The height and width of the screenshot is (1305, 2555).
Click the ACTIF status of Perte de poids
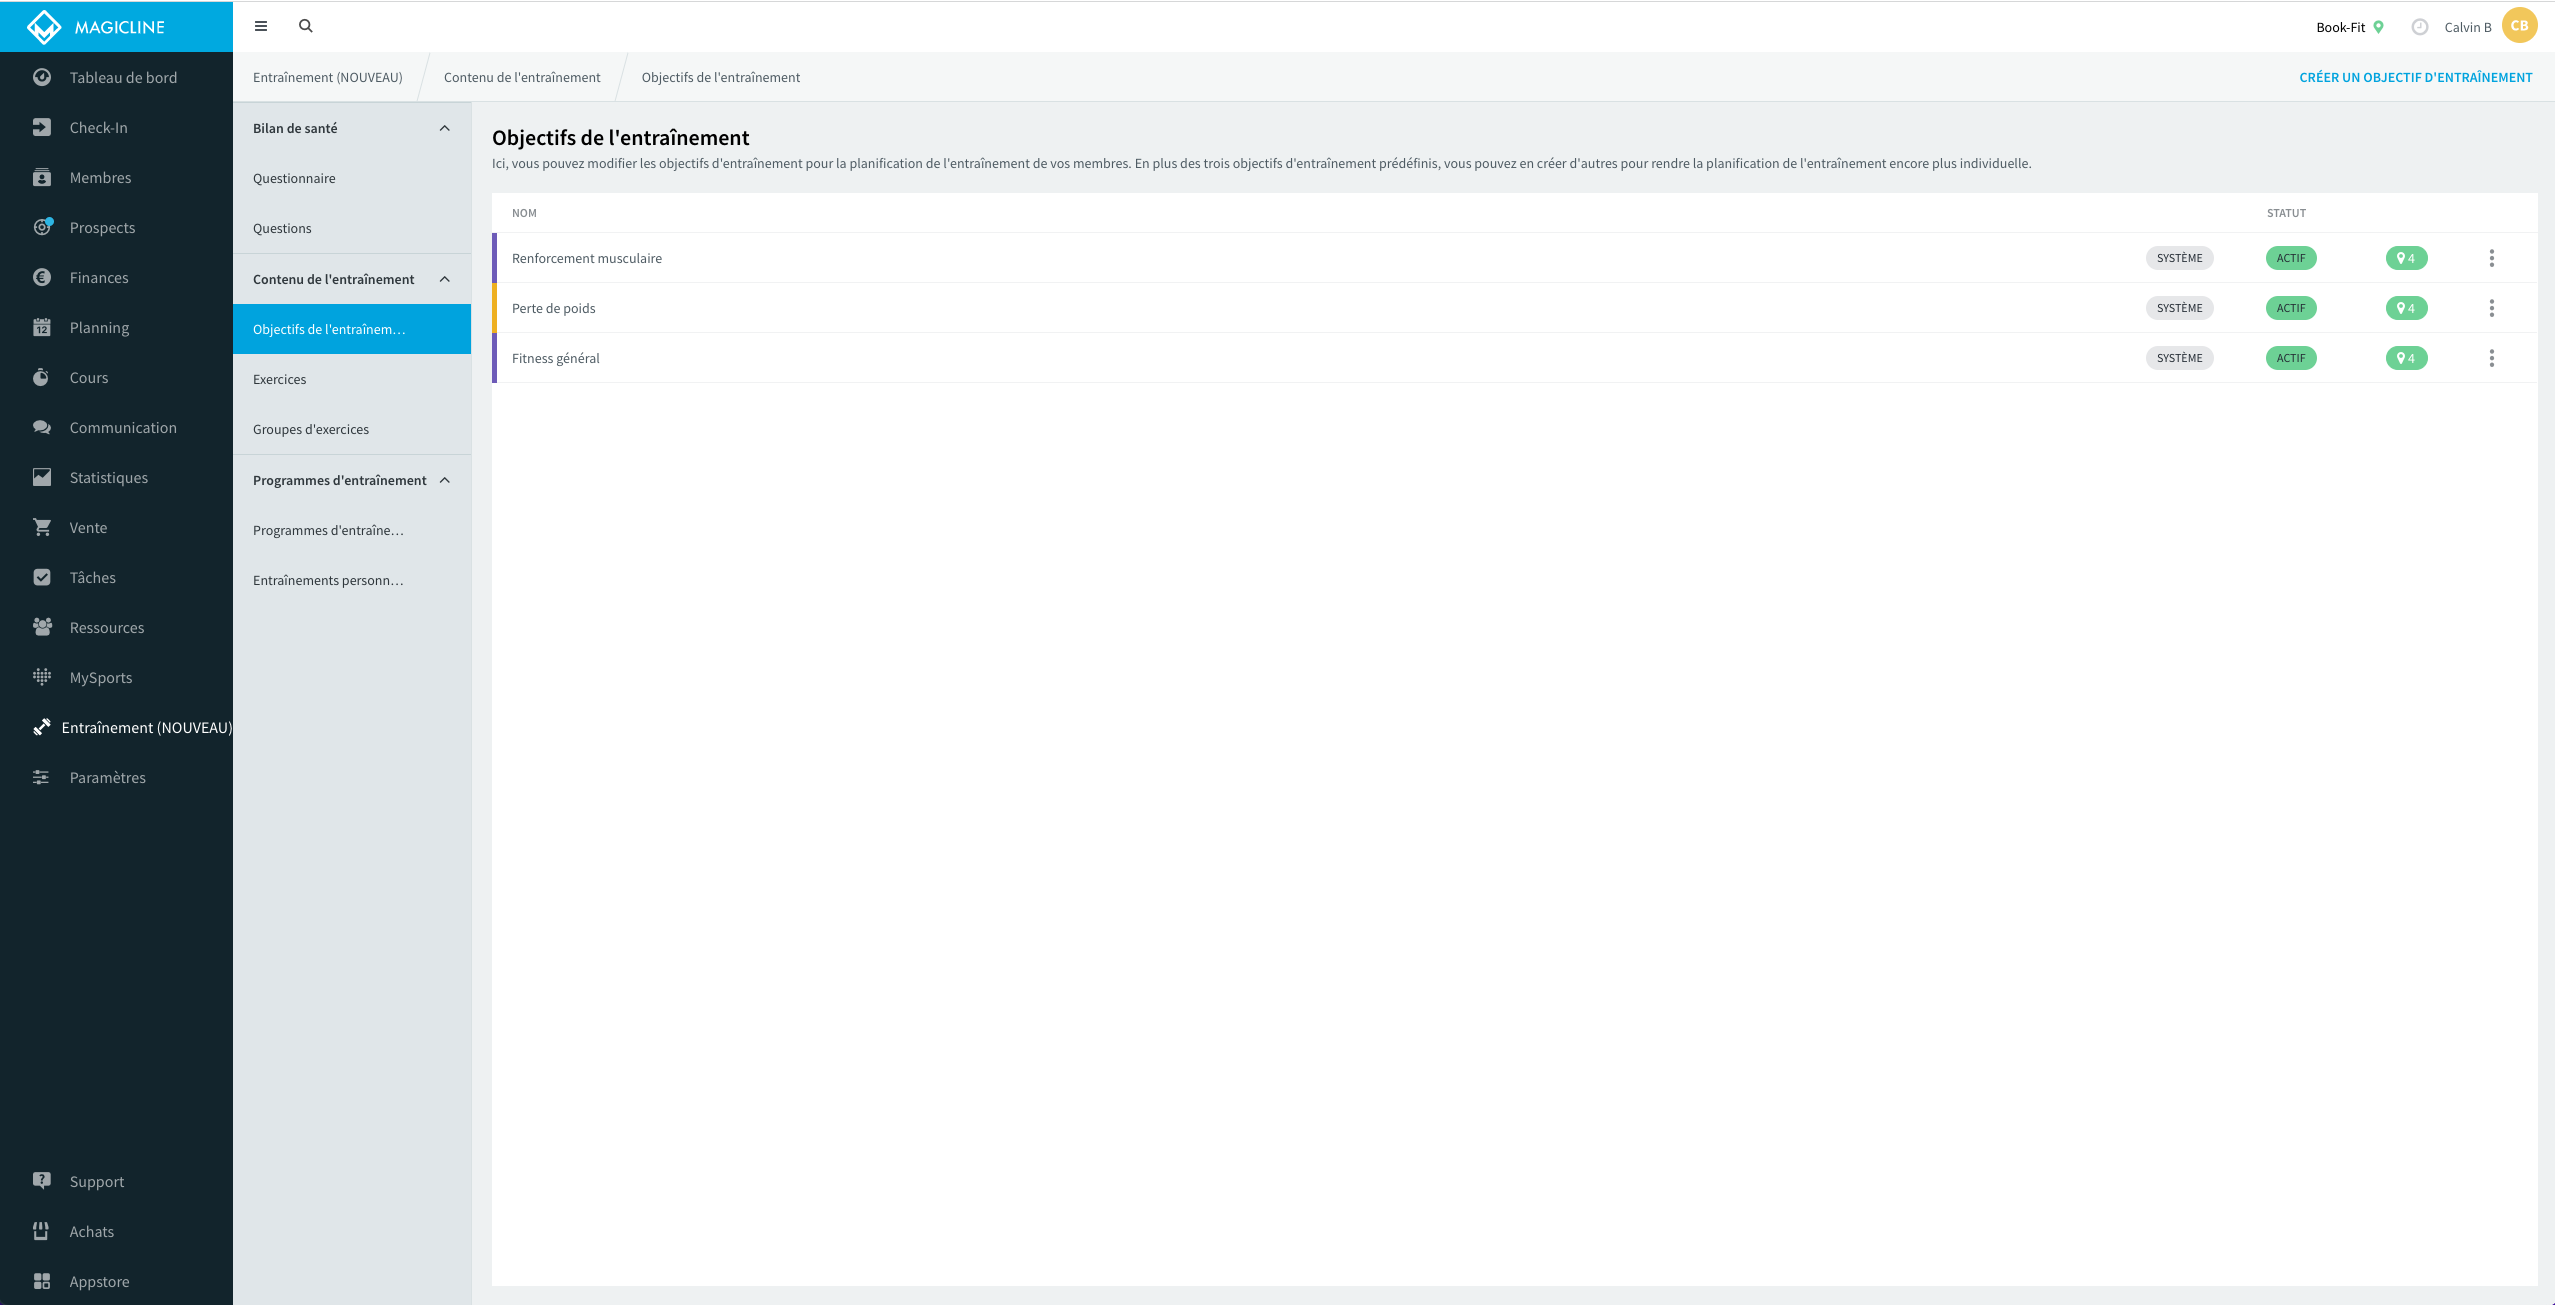click(2291, 308)
